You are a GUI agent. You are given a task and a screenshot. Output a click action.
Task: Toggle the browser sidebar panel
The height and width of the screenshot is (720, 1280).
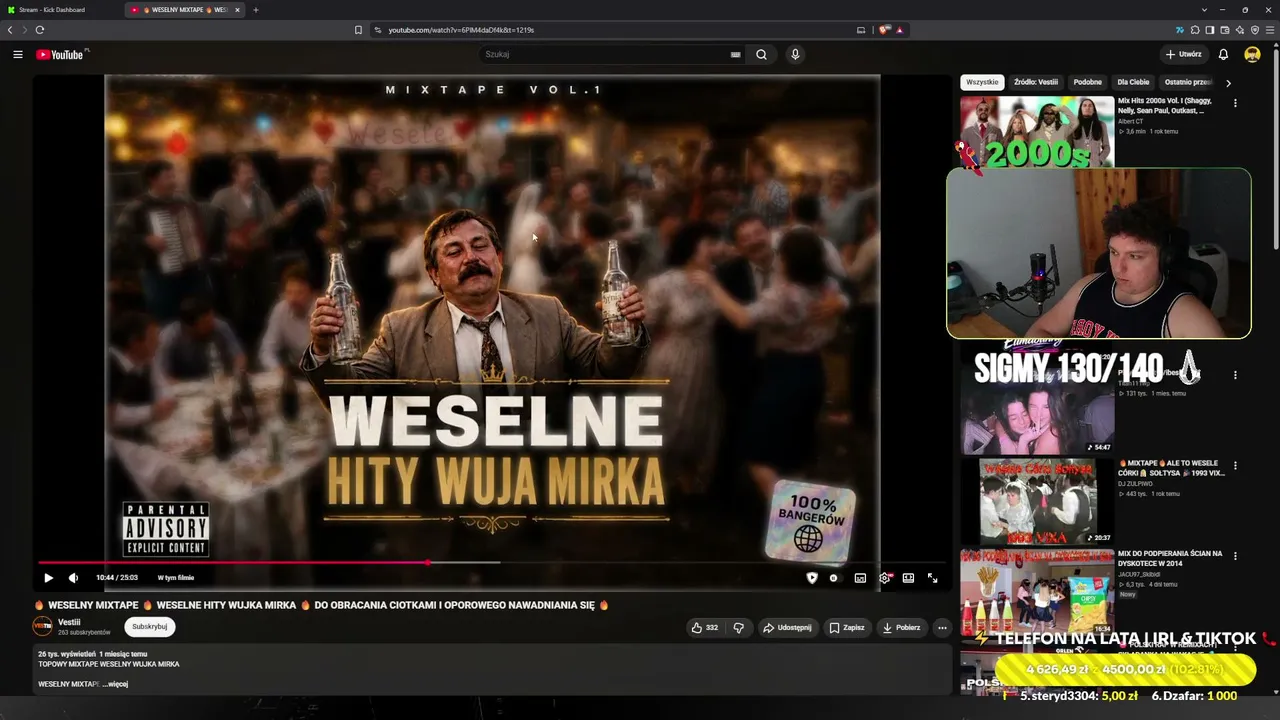coord(1210,30)
